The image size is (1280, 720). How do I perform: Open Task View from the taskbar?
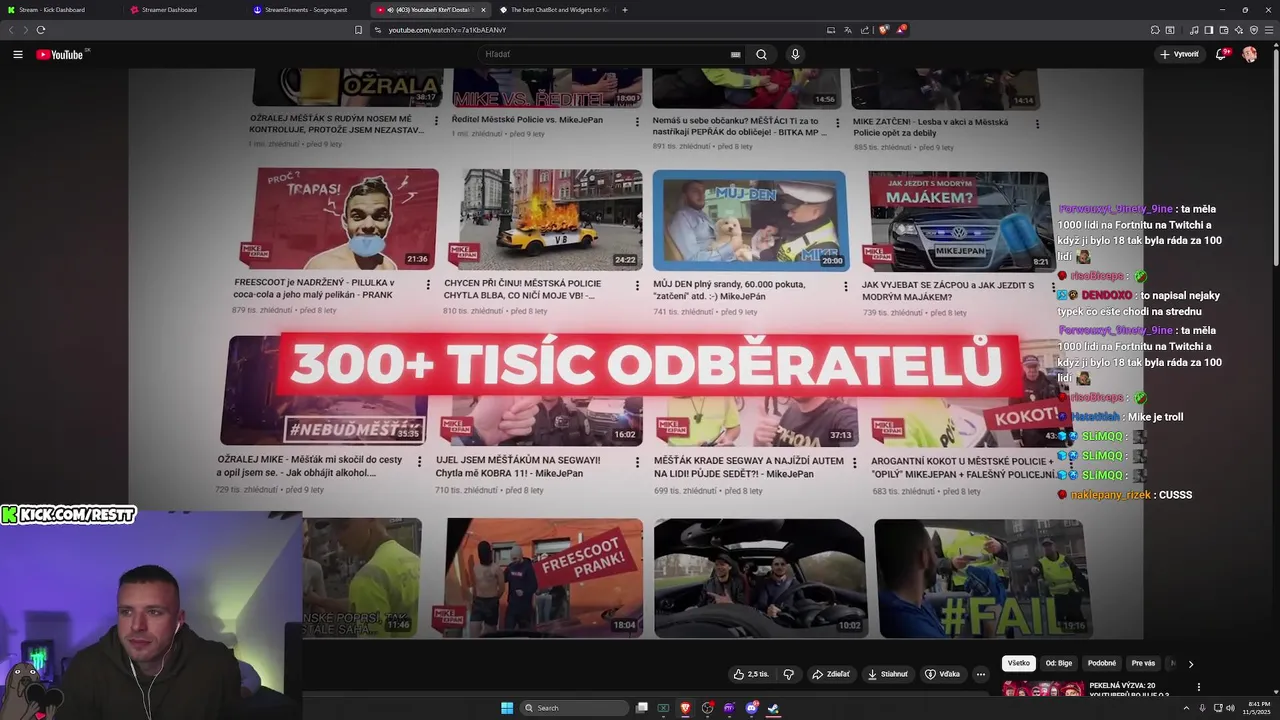tap(642, 708)
